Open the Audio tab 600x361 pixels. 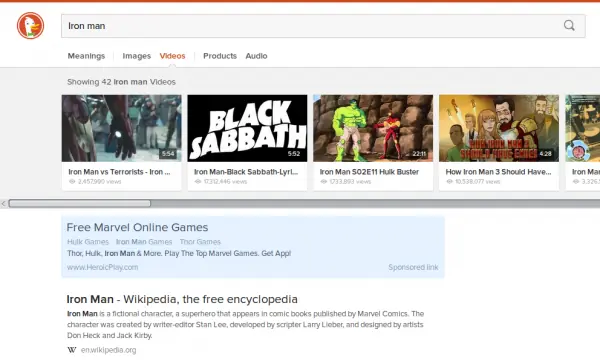[256, 56]
